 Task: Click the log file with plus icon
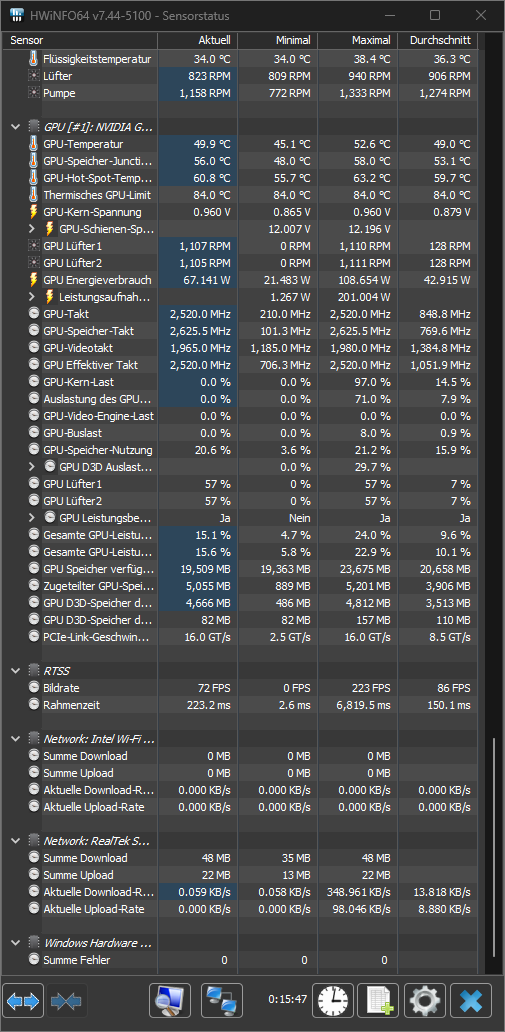click(378, 1001)
